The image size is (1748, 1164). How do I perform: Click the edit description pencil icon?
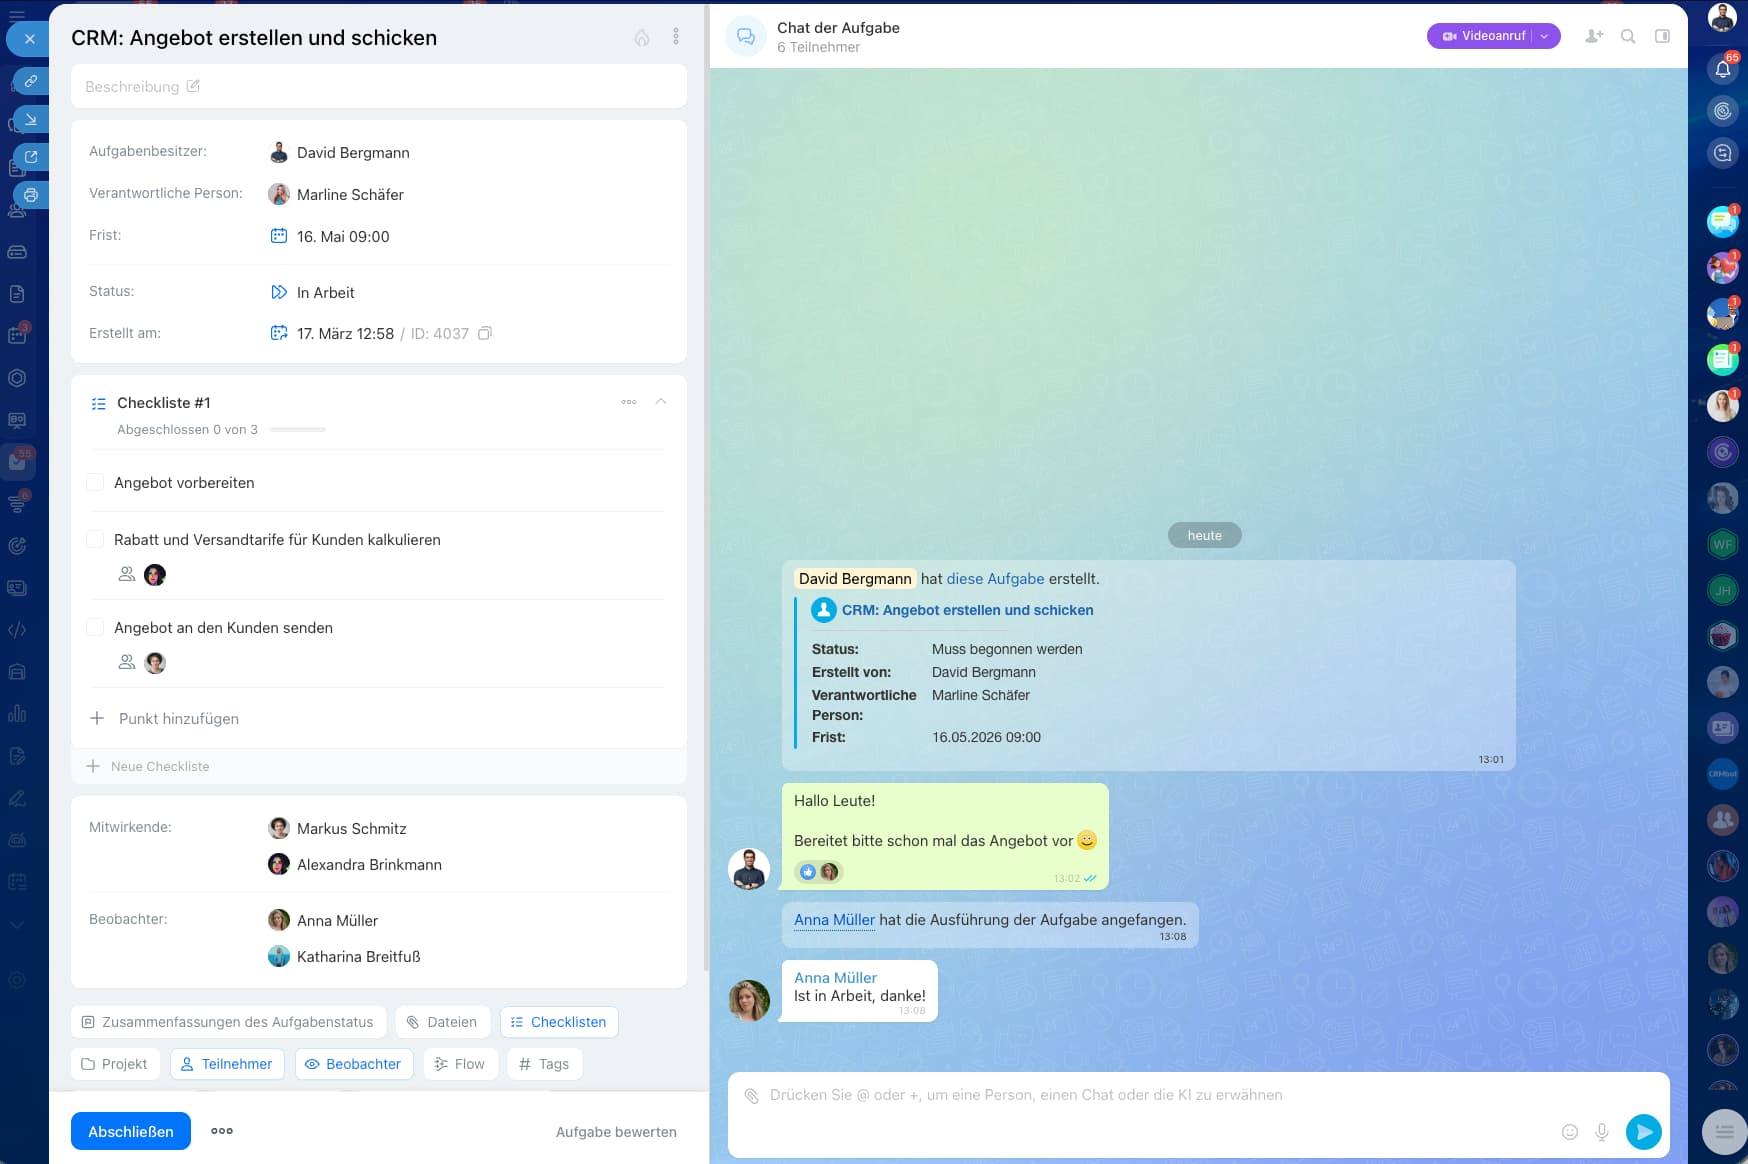(x=193, y=86)
